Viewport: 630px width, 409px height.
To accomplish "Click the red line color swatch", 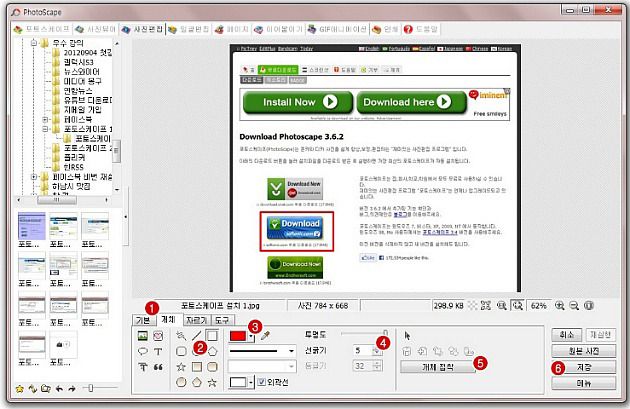I will (237, 336).
